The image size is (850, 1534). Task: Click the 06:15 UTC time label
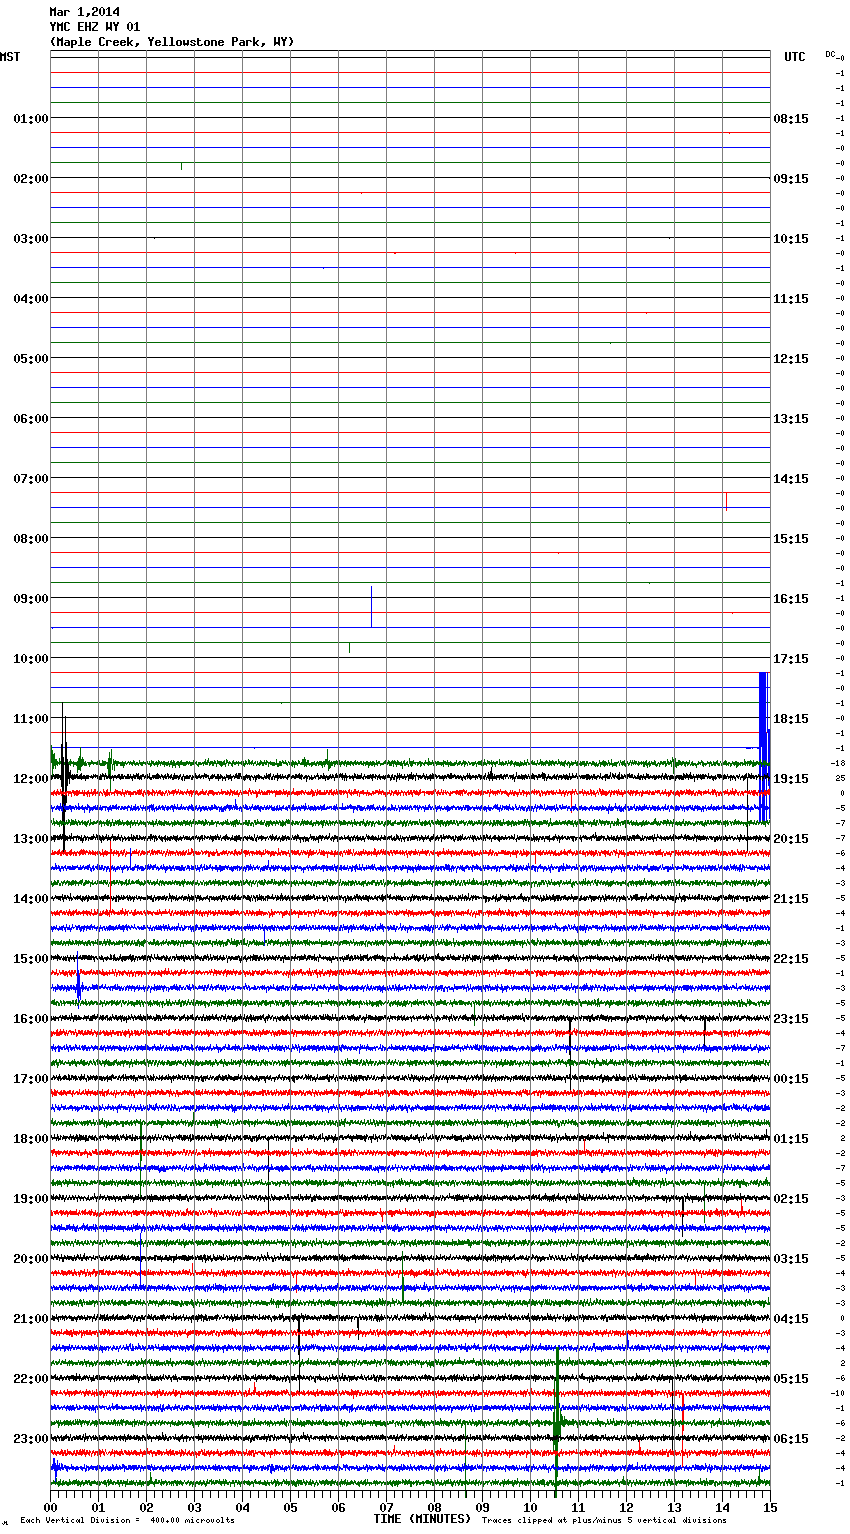[791, 1439]
